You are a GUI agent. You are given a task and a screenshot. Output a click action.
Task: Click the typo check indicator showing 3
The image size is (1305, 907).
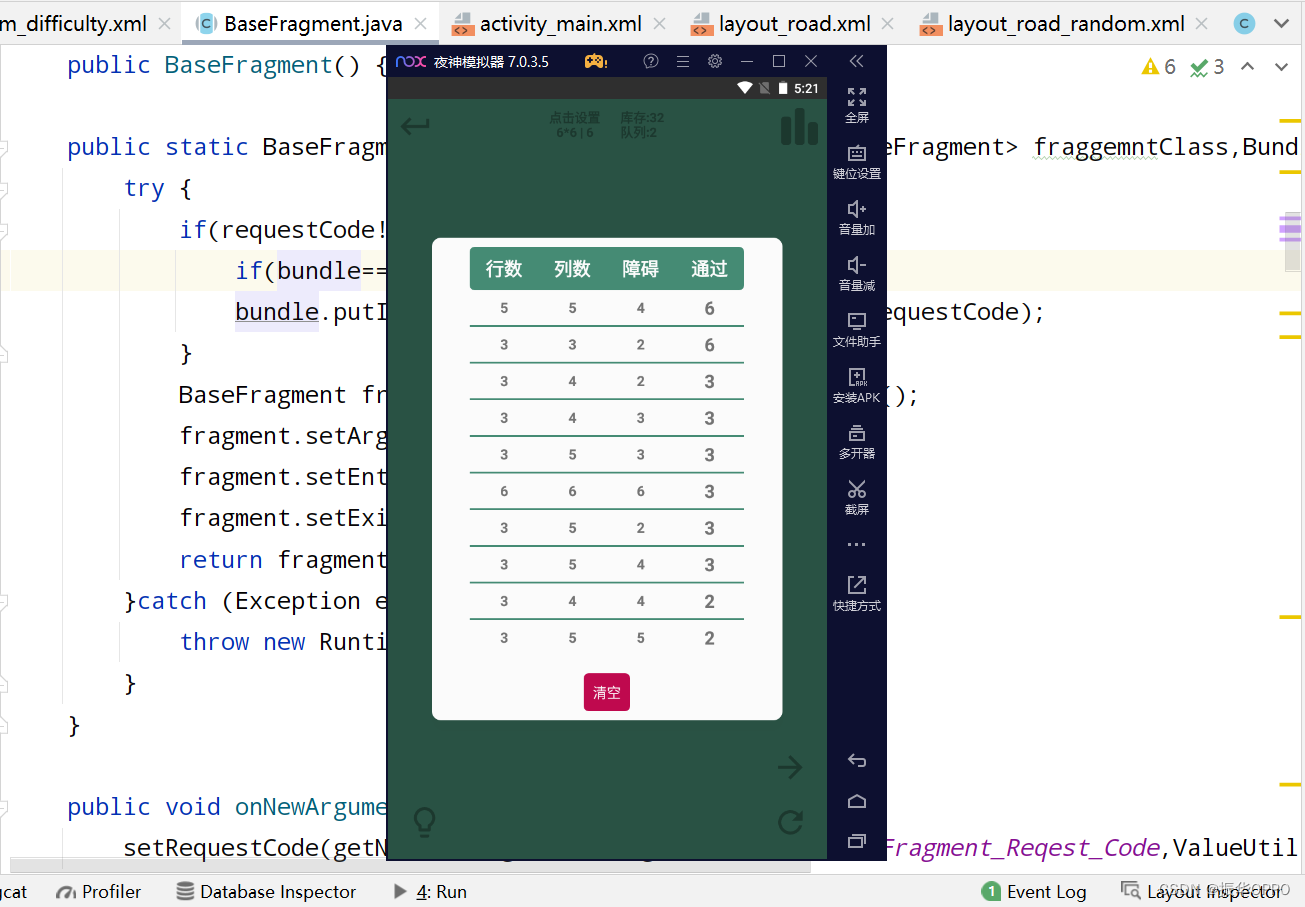[1207, 67]
